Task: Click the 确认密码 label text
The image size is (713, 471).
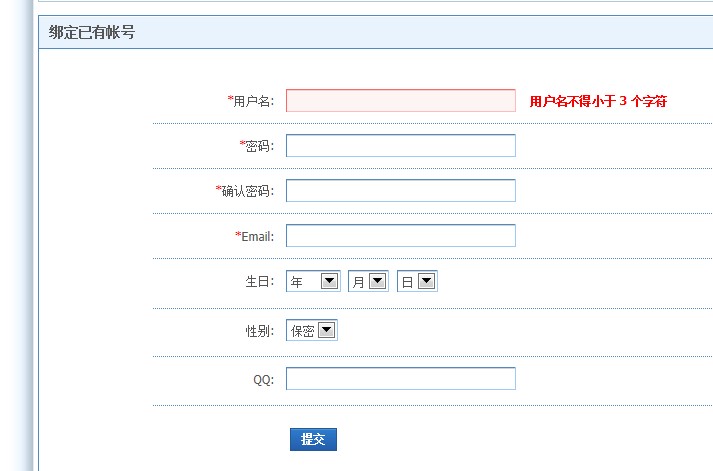Action: [x=248, y=191]
